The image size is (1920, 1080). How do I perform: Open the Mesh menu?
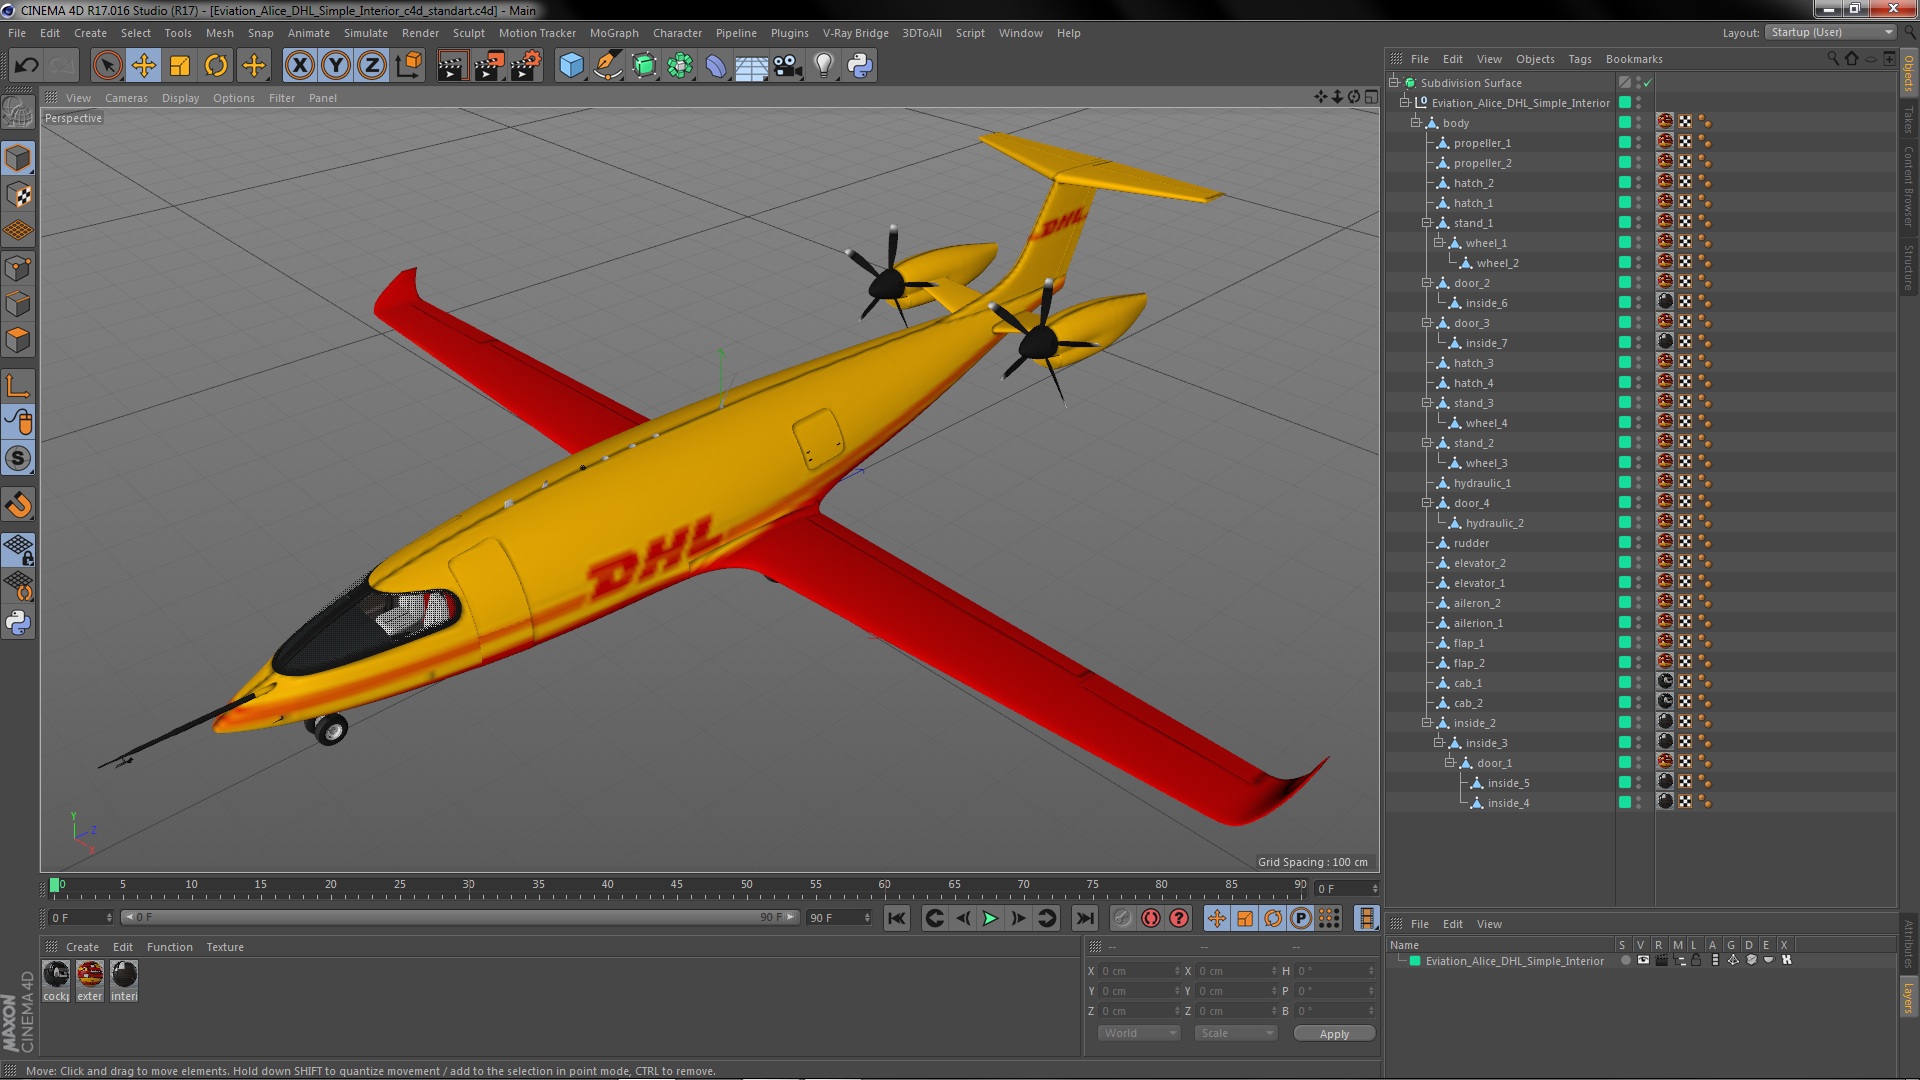coord(219,33)
